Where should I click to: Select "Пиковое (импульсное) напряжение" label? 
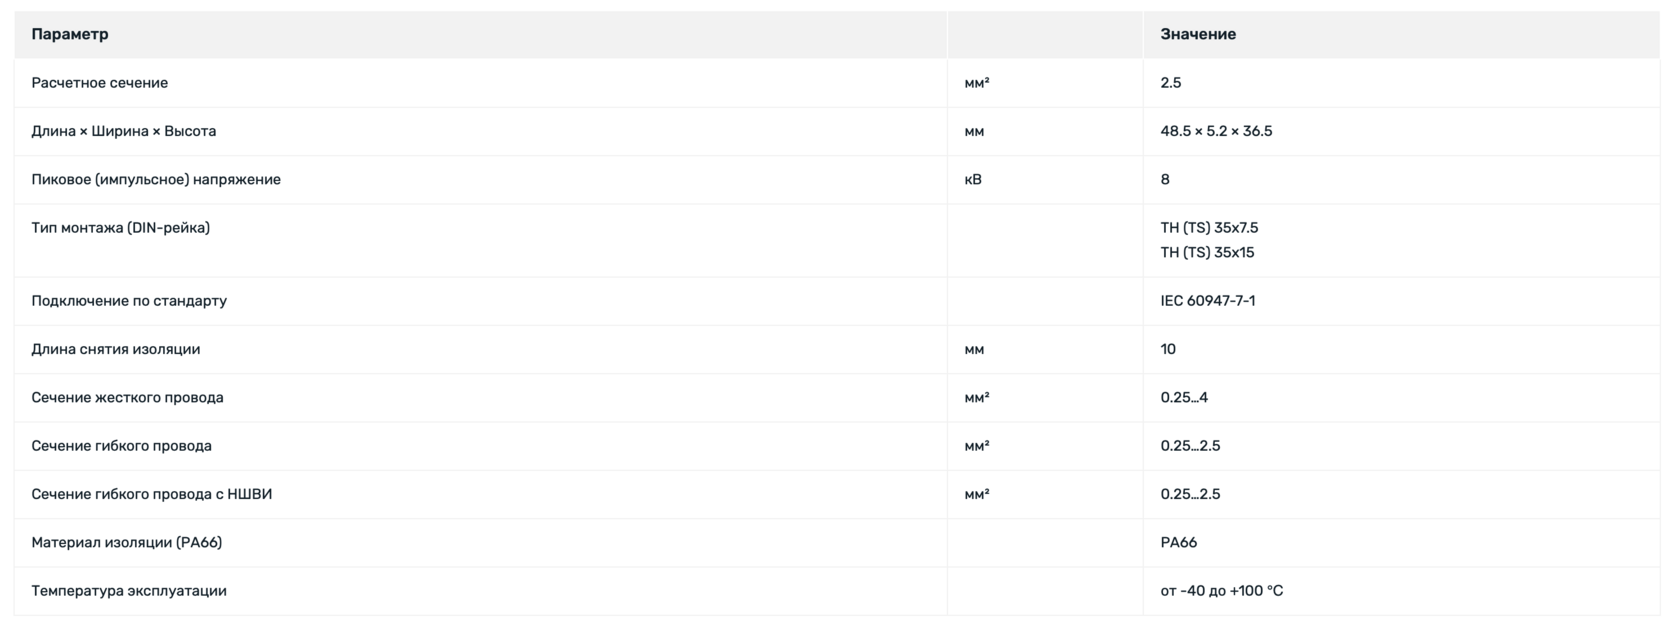[x=156, y=180]
